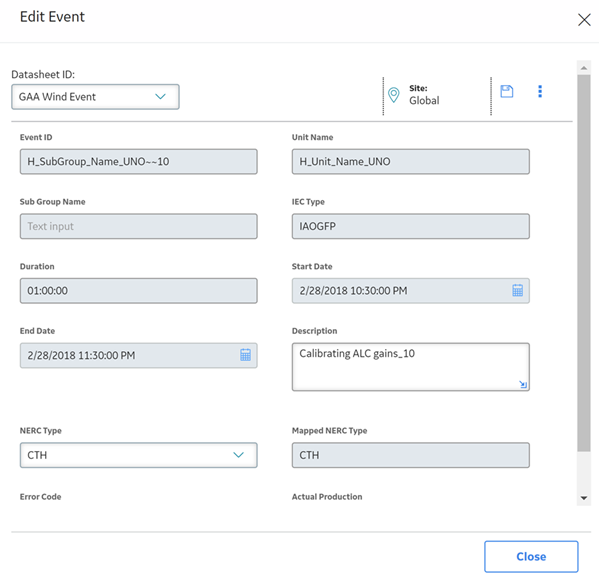
Task: Click the Mapped NERC Type field
Action: click(x=411, y=455)
